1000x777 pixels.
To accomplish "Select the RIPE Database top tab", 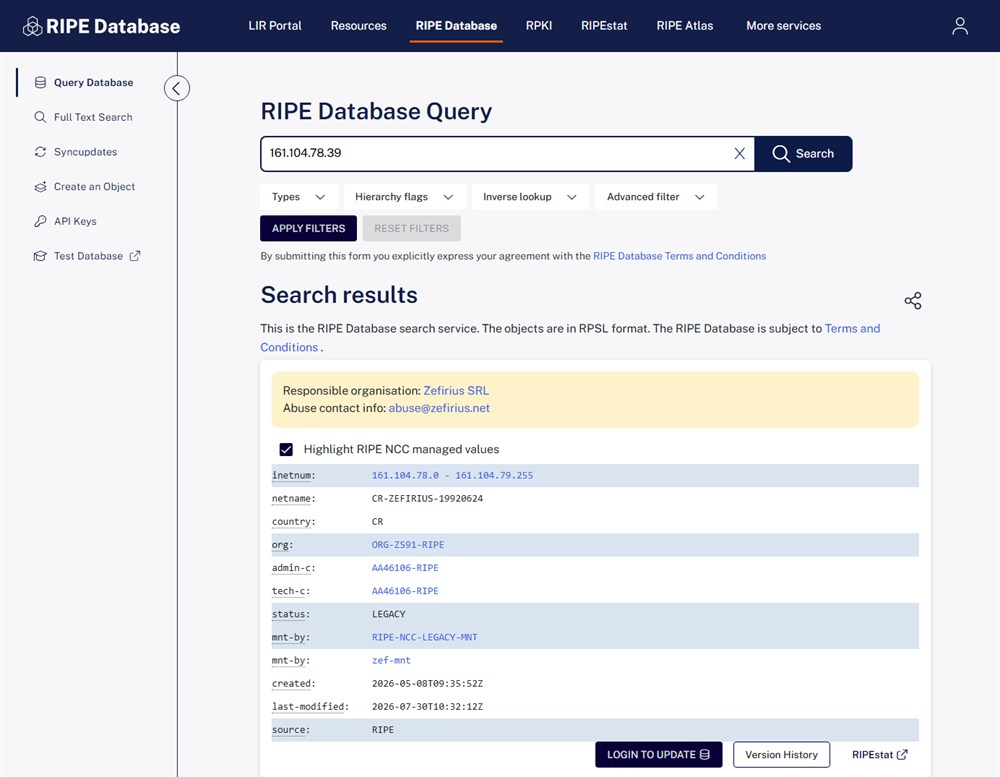I will click(456, 26).
